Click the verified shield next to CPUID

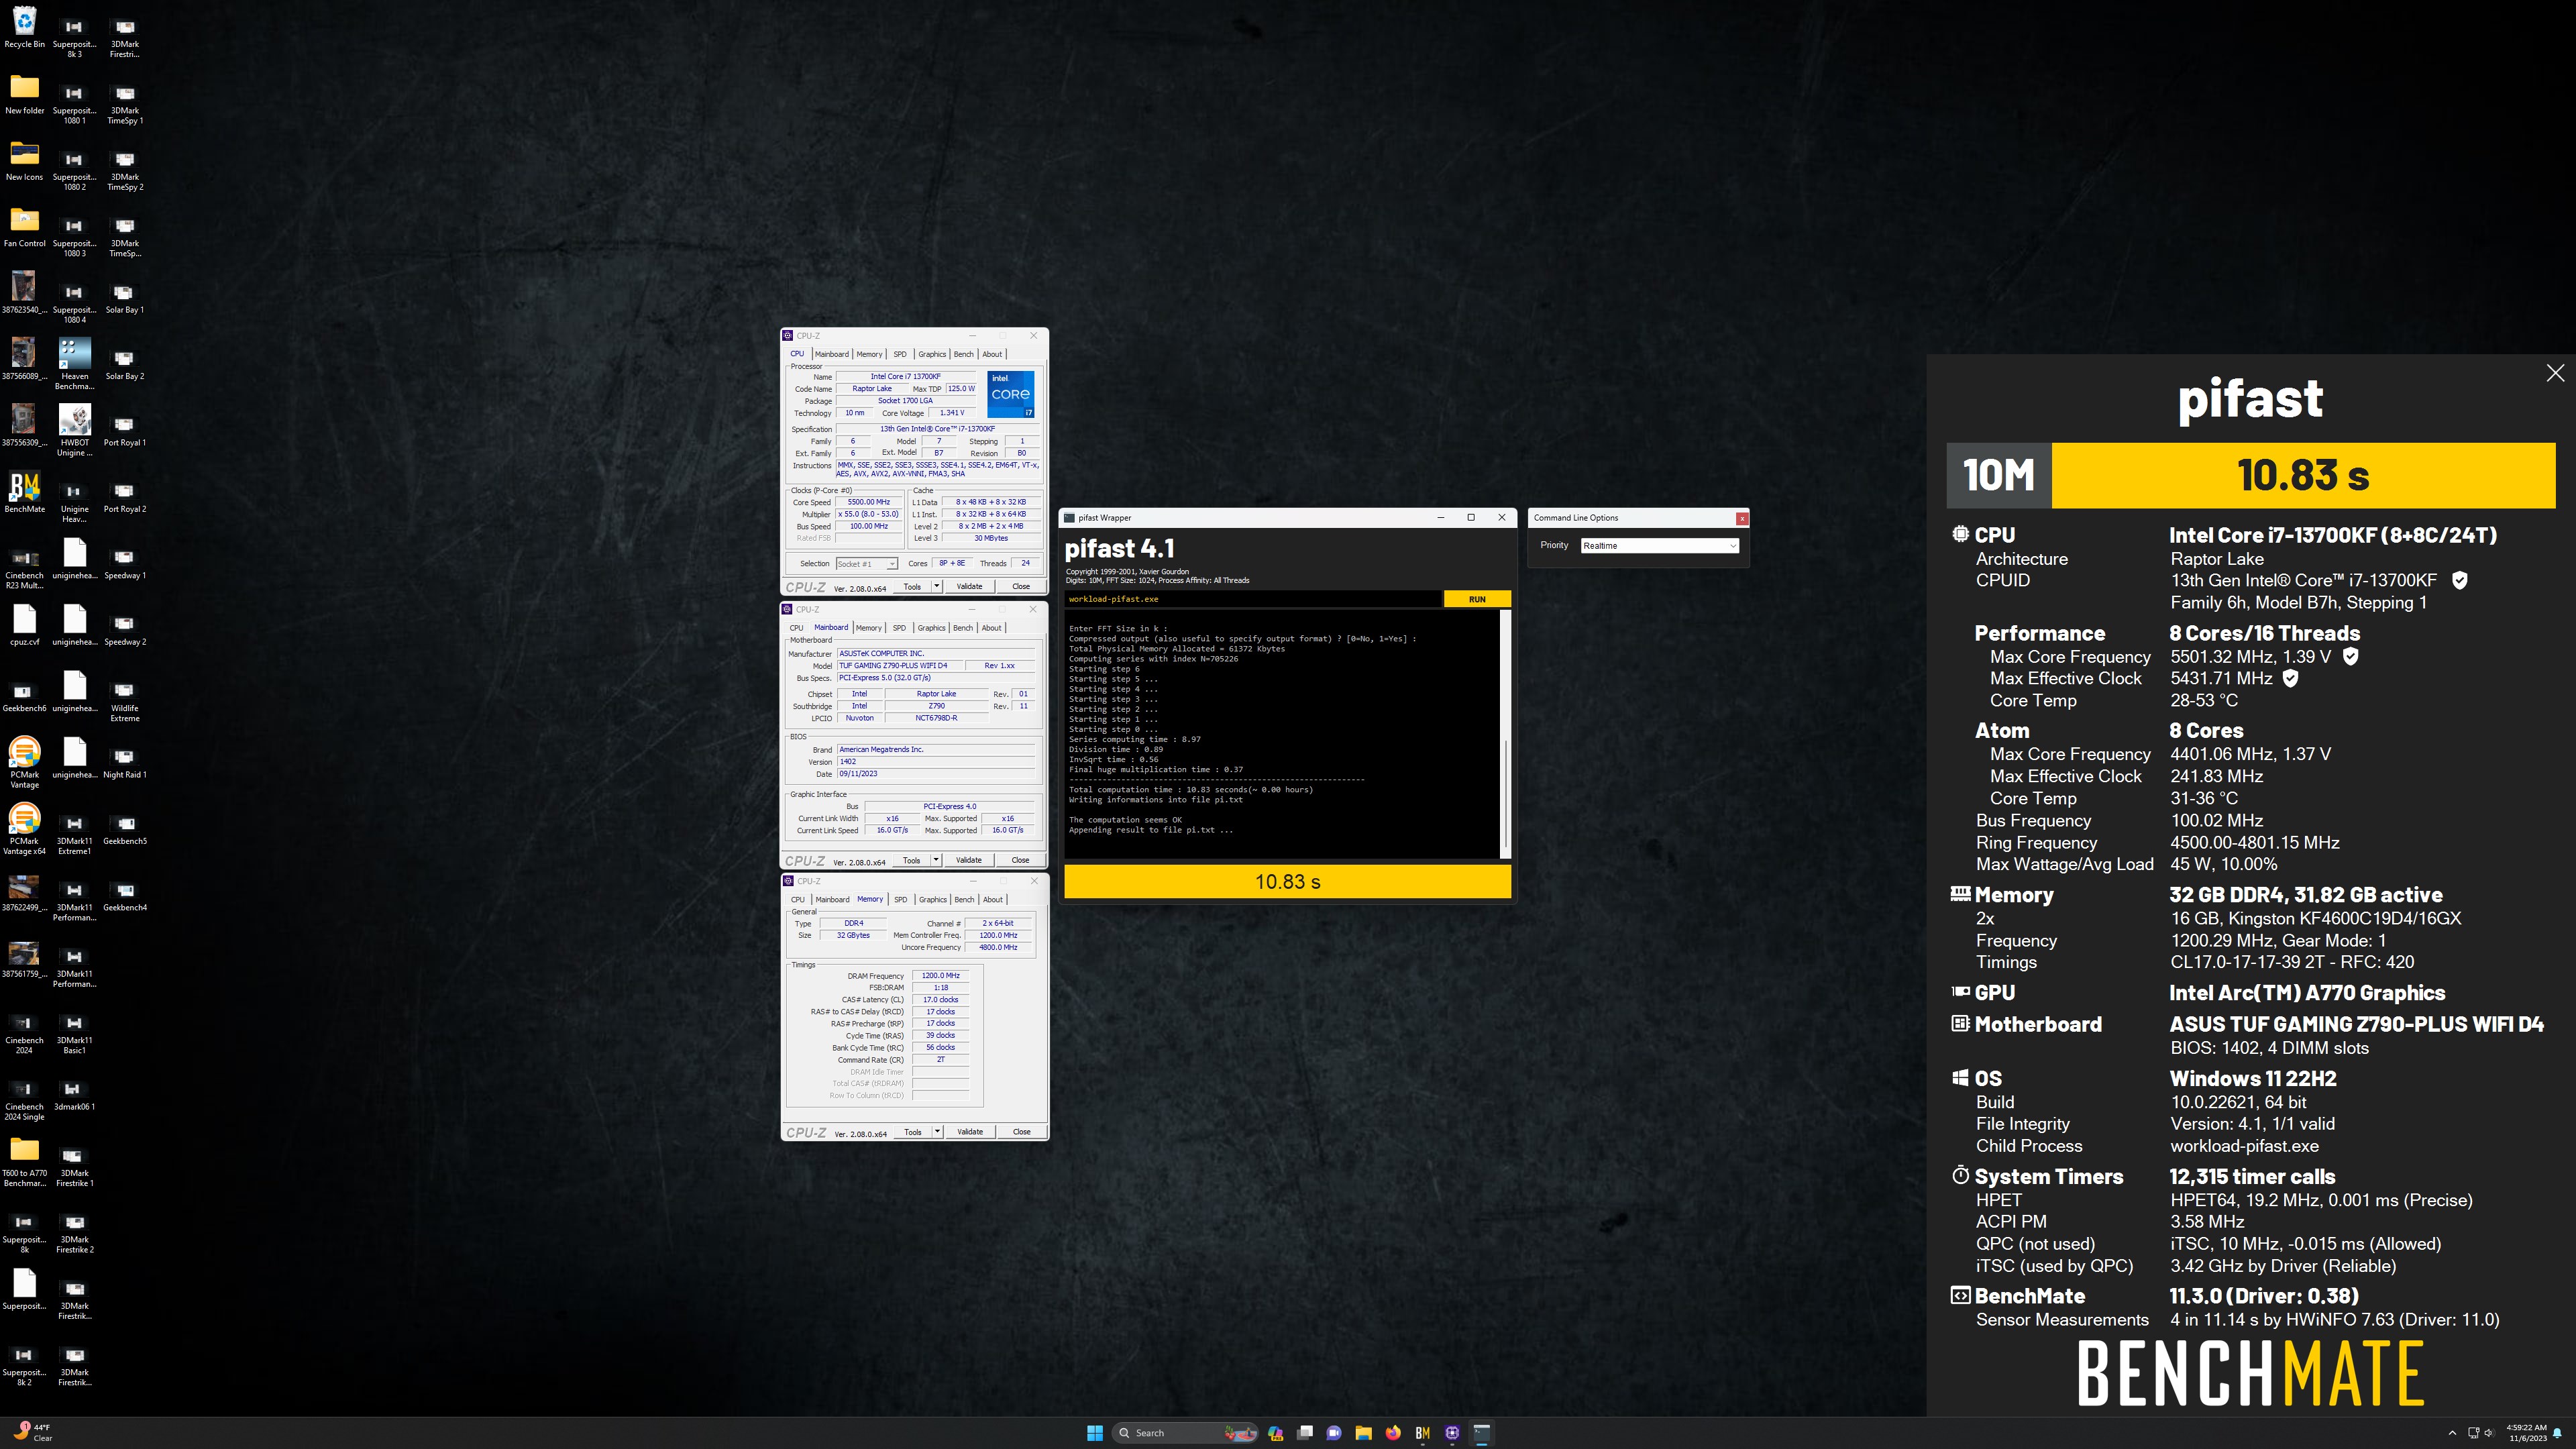coord(2460,580)
